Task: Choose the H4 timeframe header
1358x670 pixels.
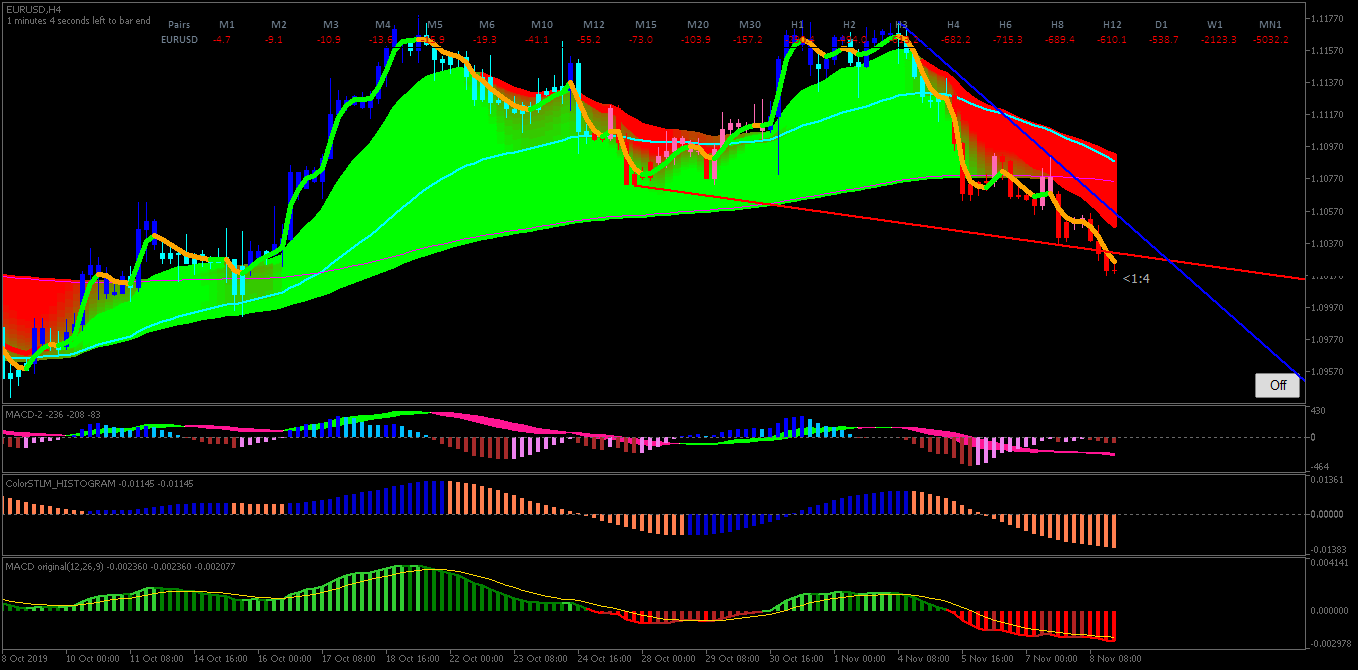Action: tap(953, 24)
